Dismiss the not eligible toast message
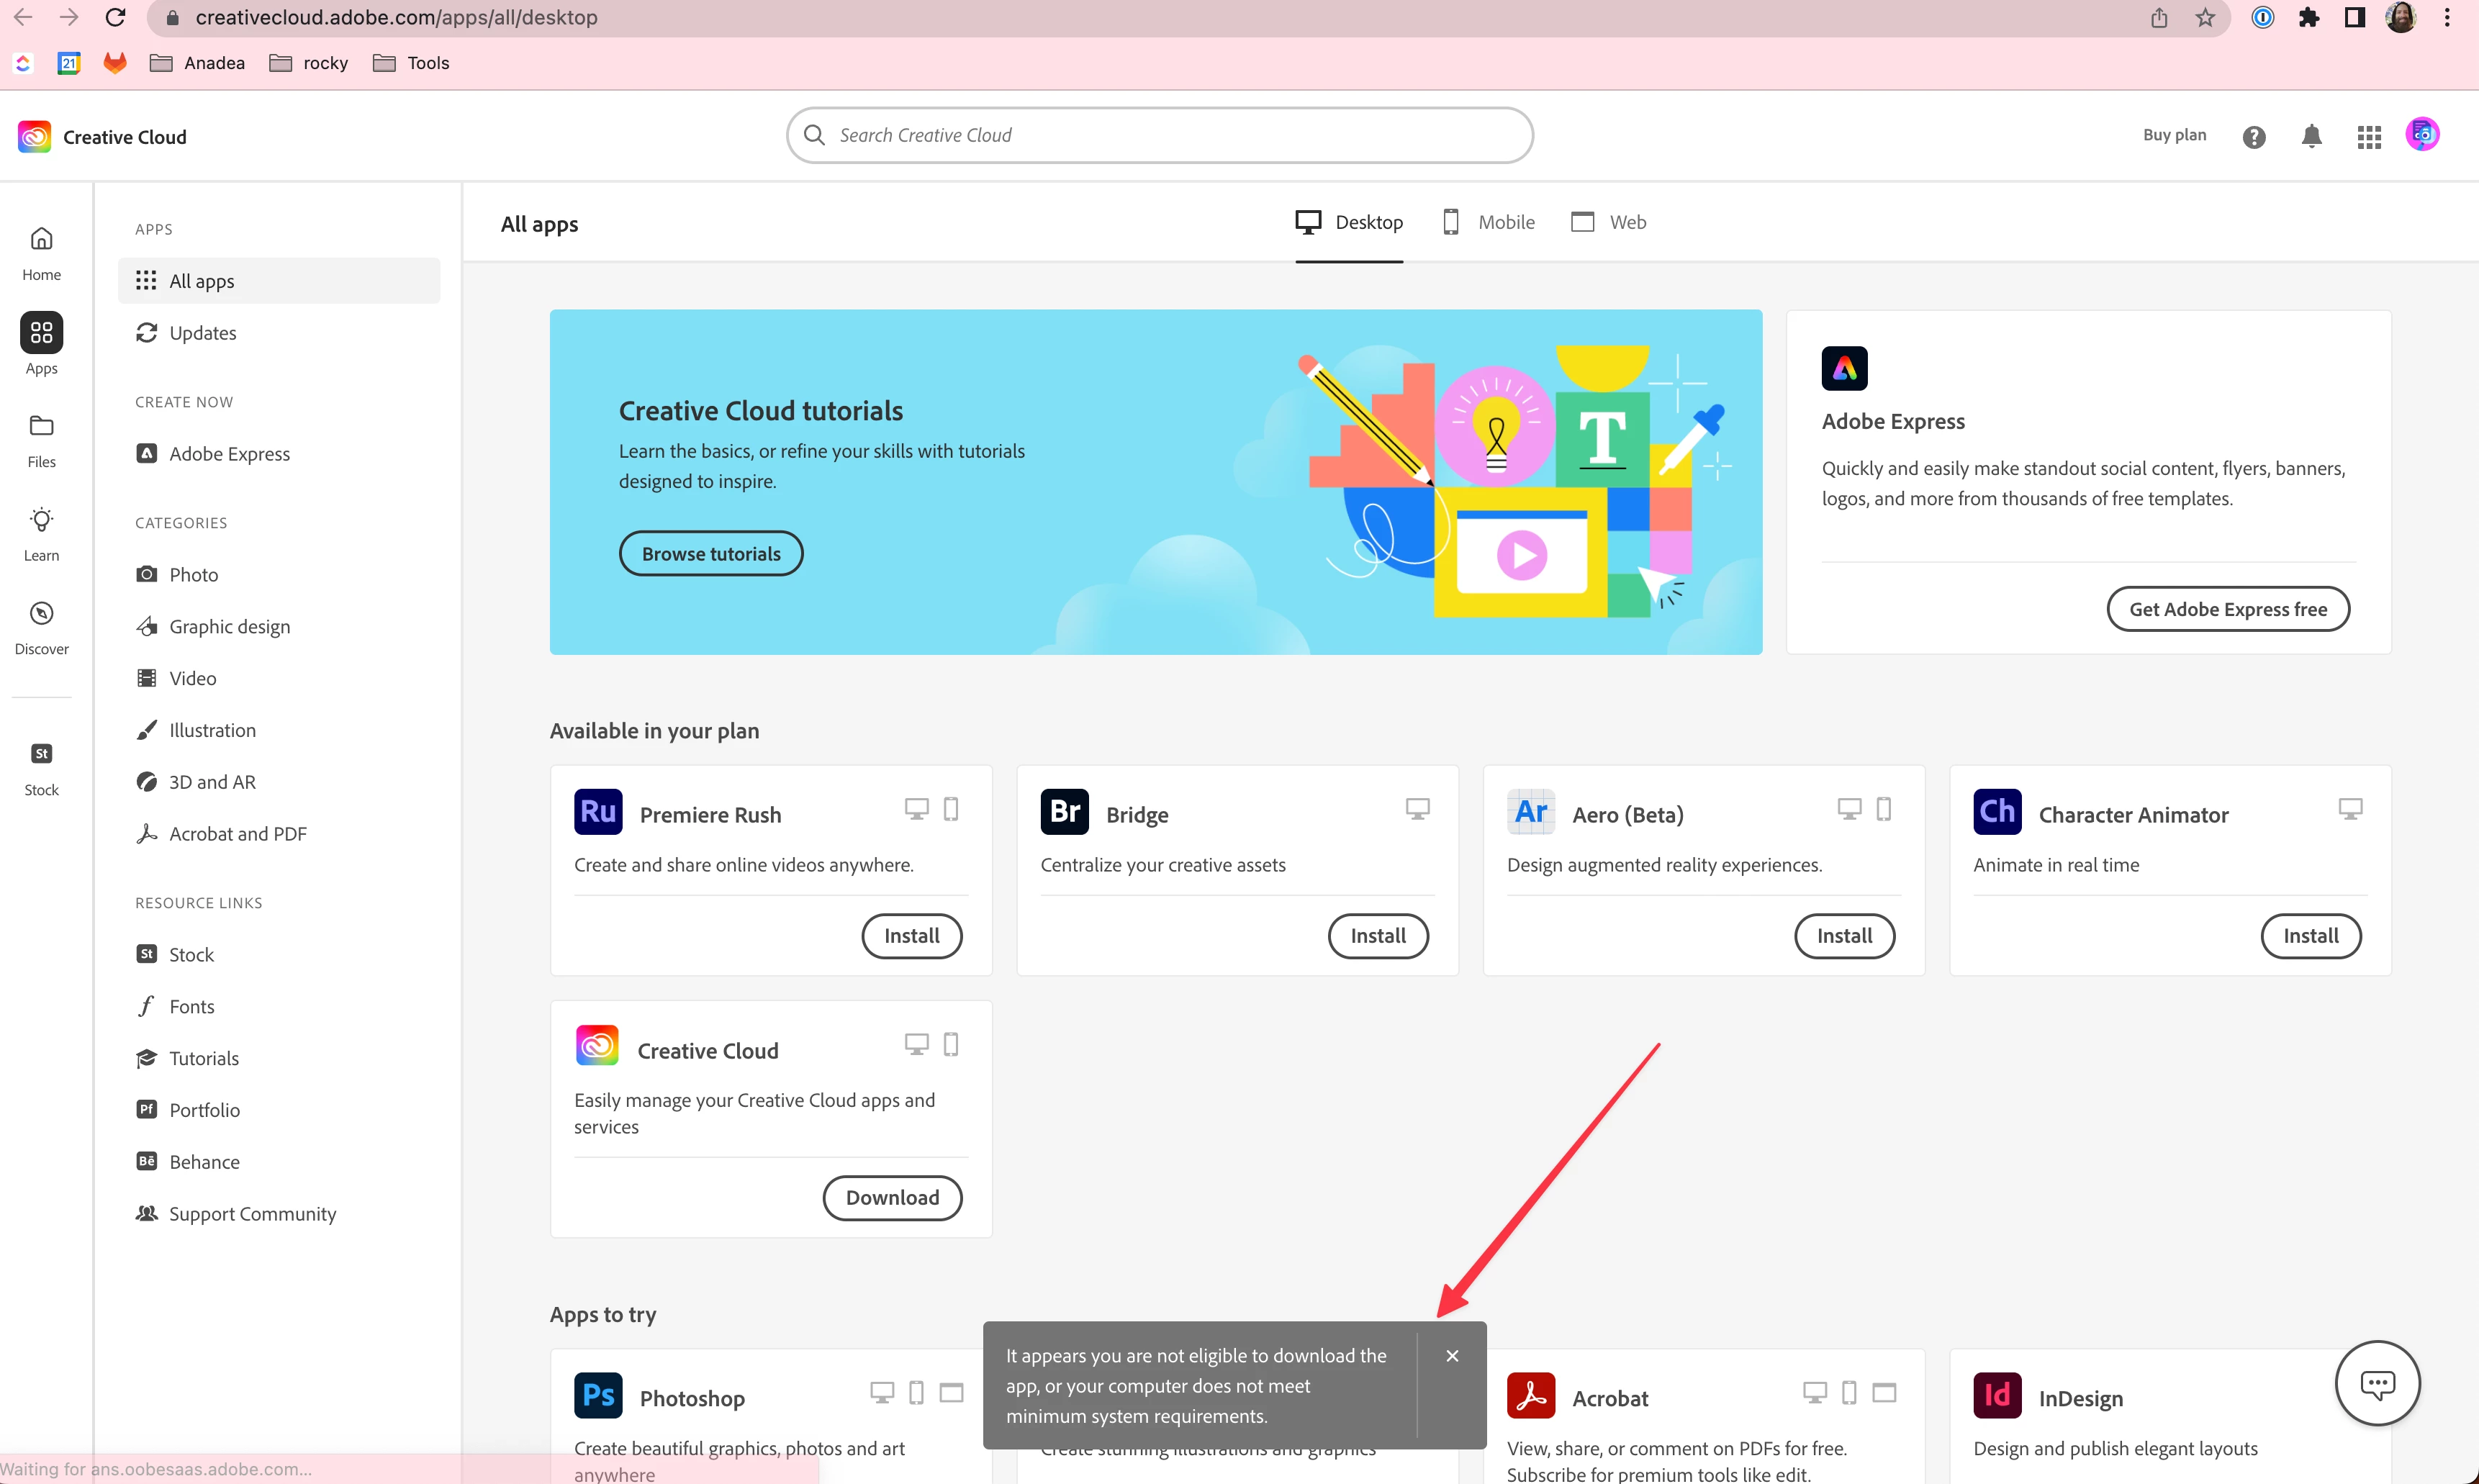The image size is (2479, 1484). (x=1452, y=1355)
